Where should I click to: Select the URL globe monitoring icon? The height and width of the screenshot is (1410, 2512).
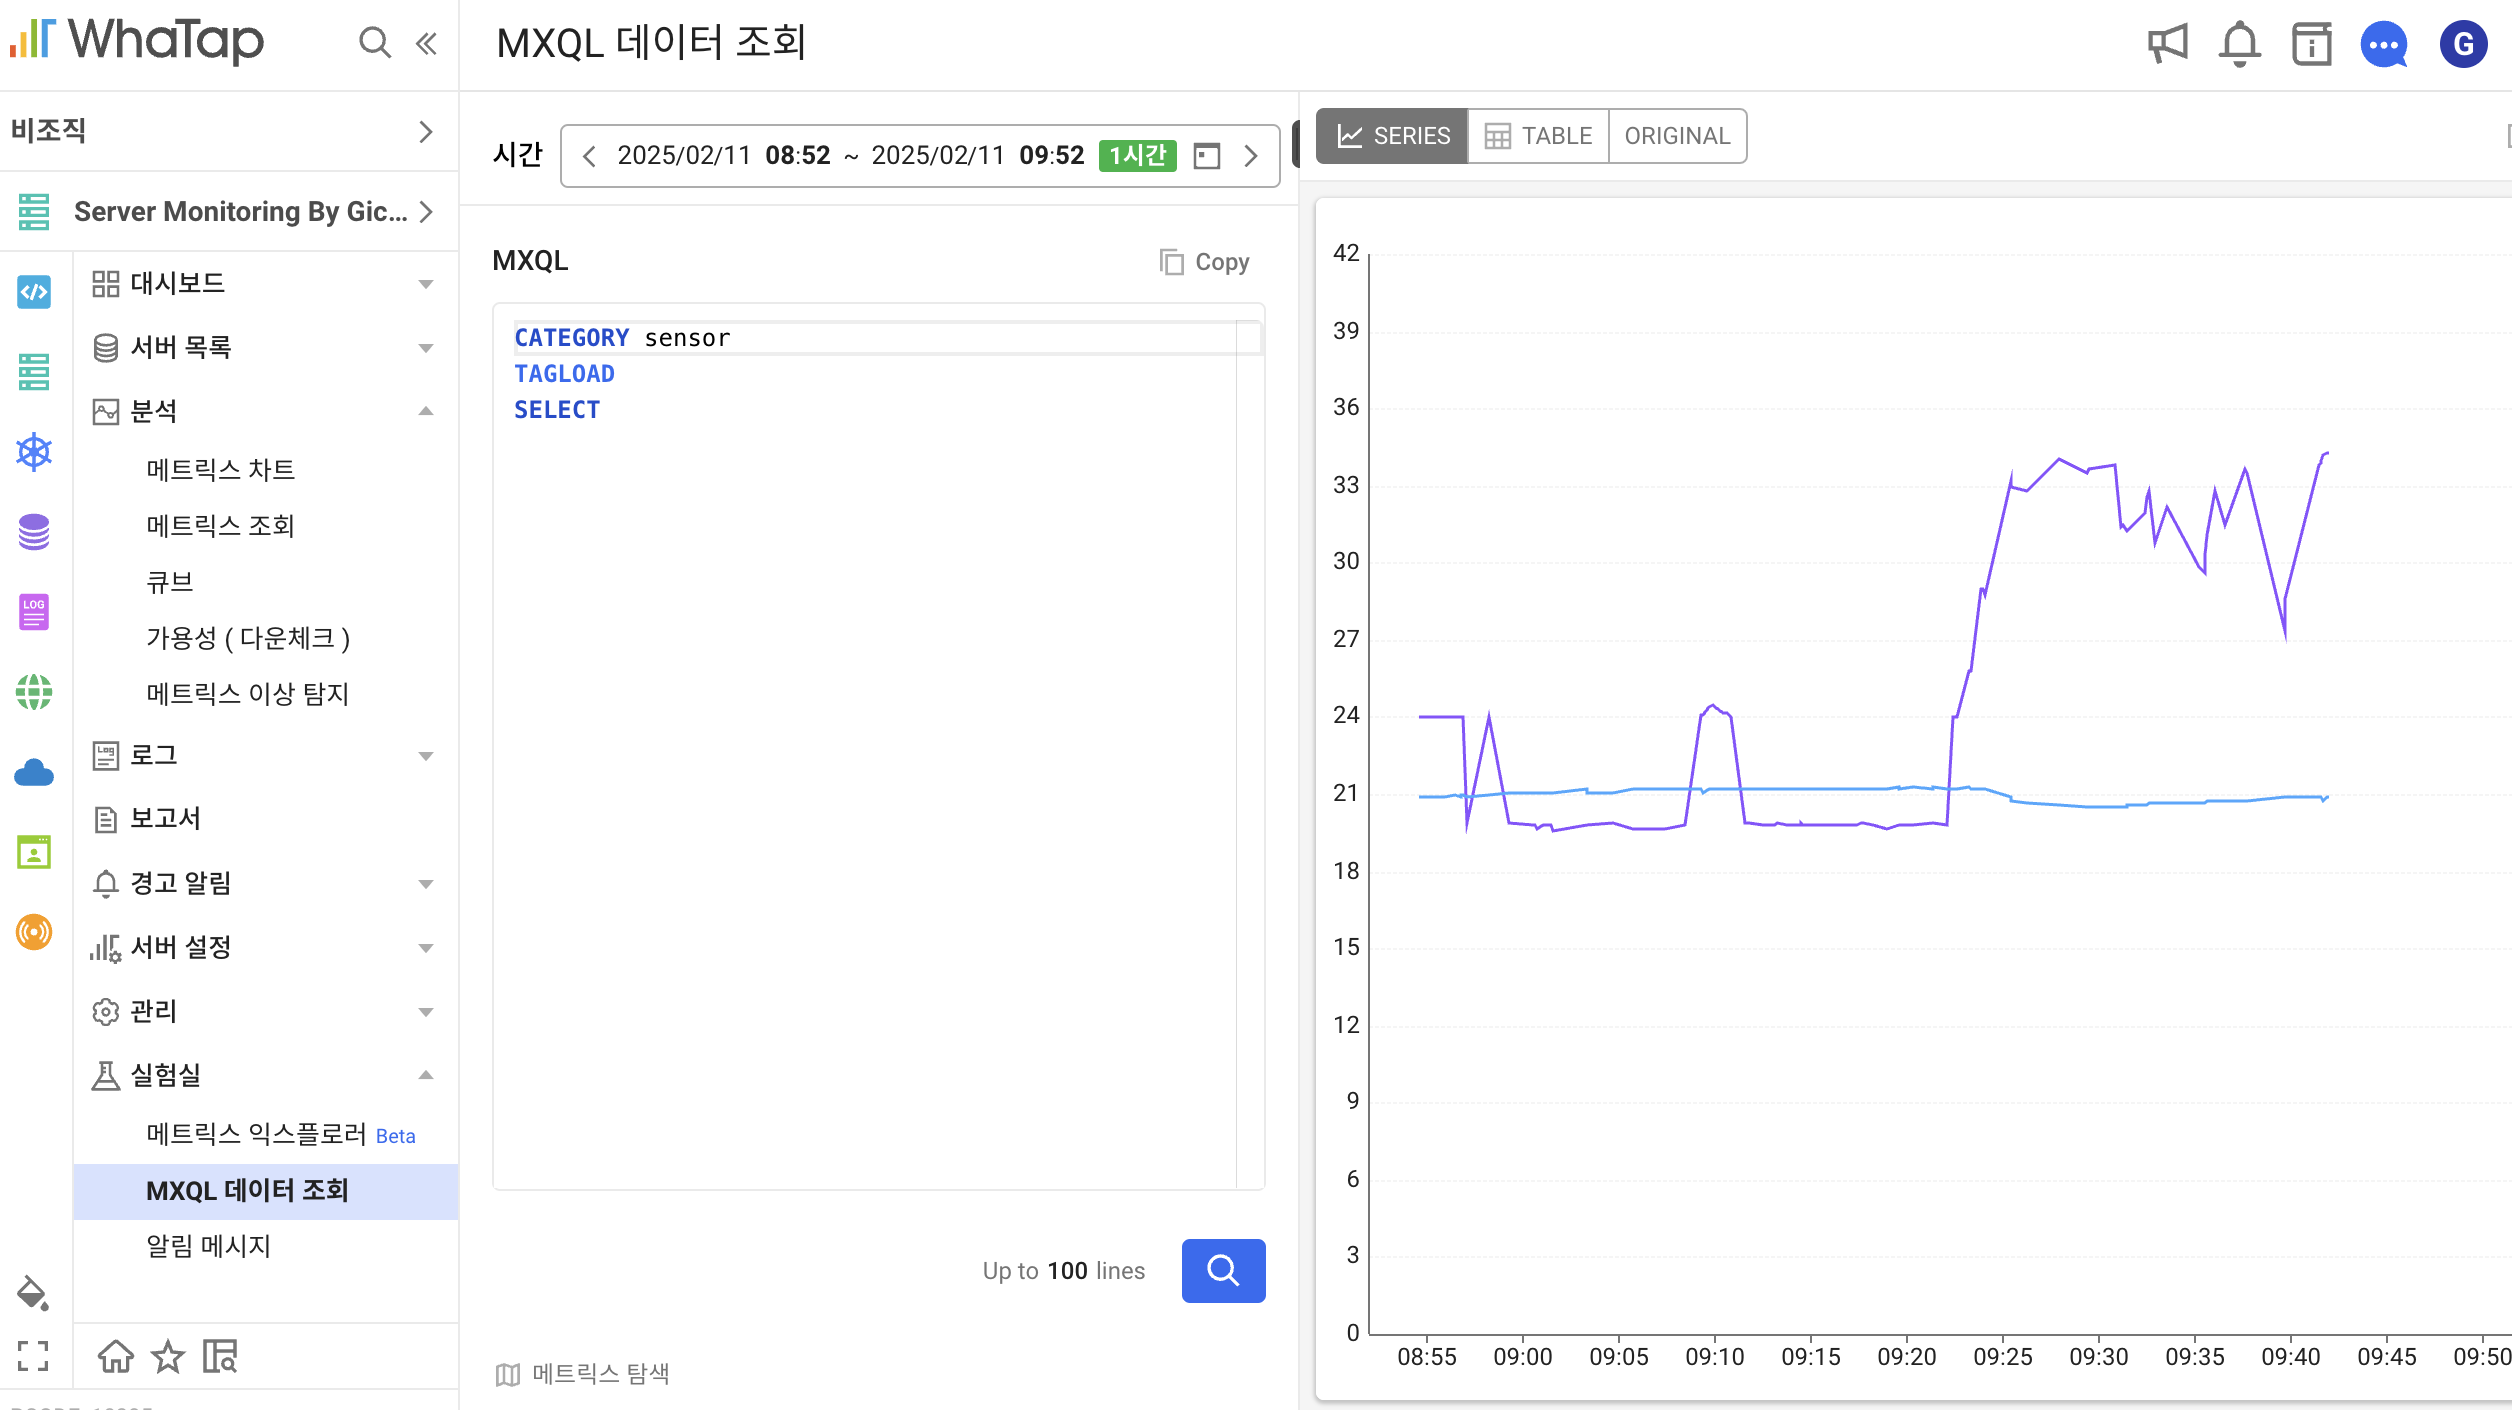click(34, 692)
